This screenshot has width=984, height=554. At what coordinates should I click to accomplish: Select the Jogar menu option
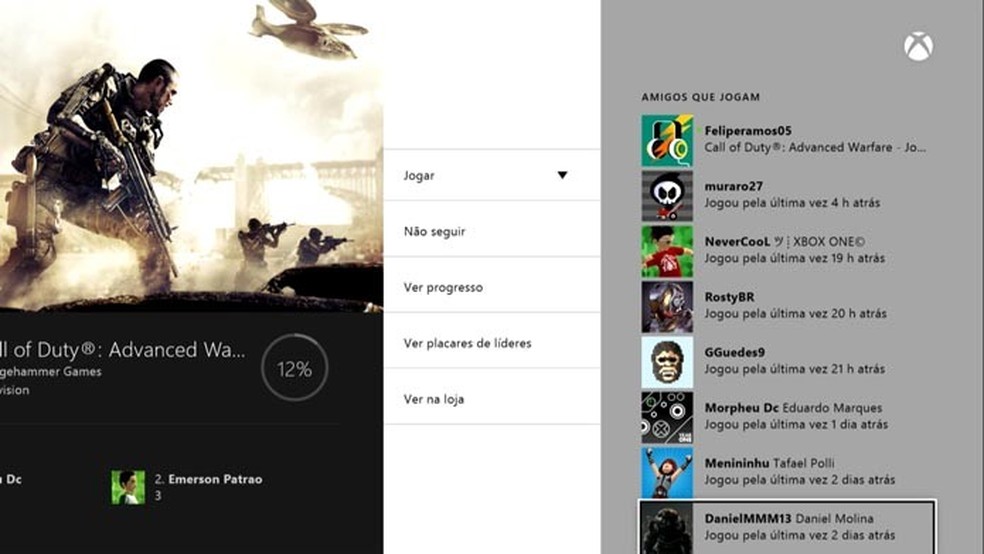pyautogui.click(x=492, y=175)
